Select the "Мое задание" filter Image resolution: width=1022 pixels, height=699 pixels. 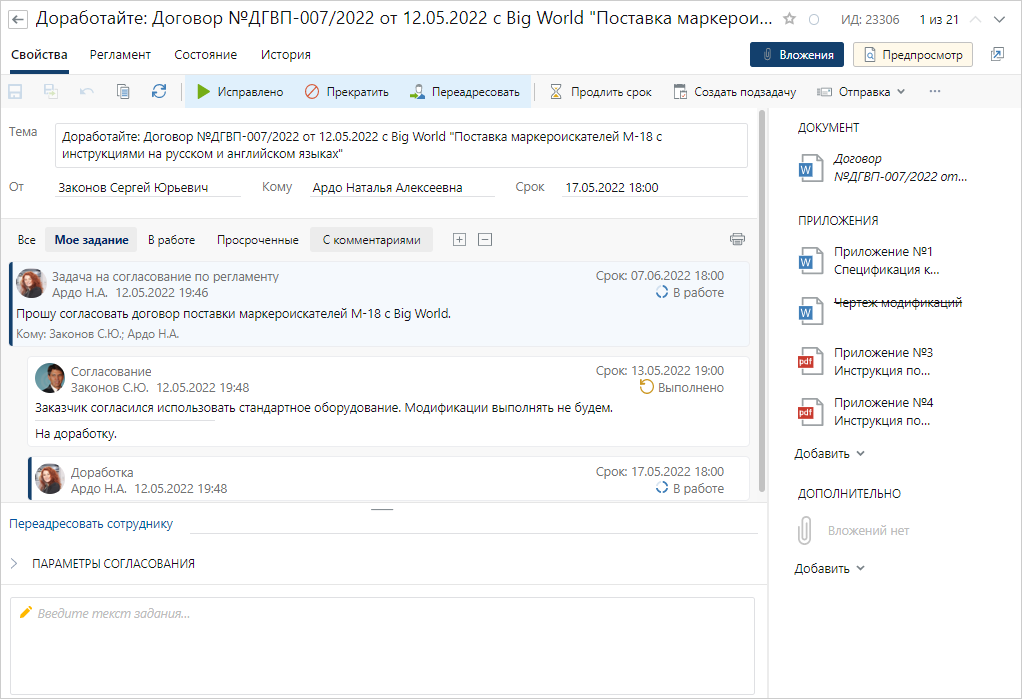click(x=91, y=240)
